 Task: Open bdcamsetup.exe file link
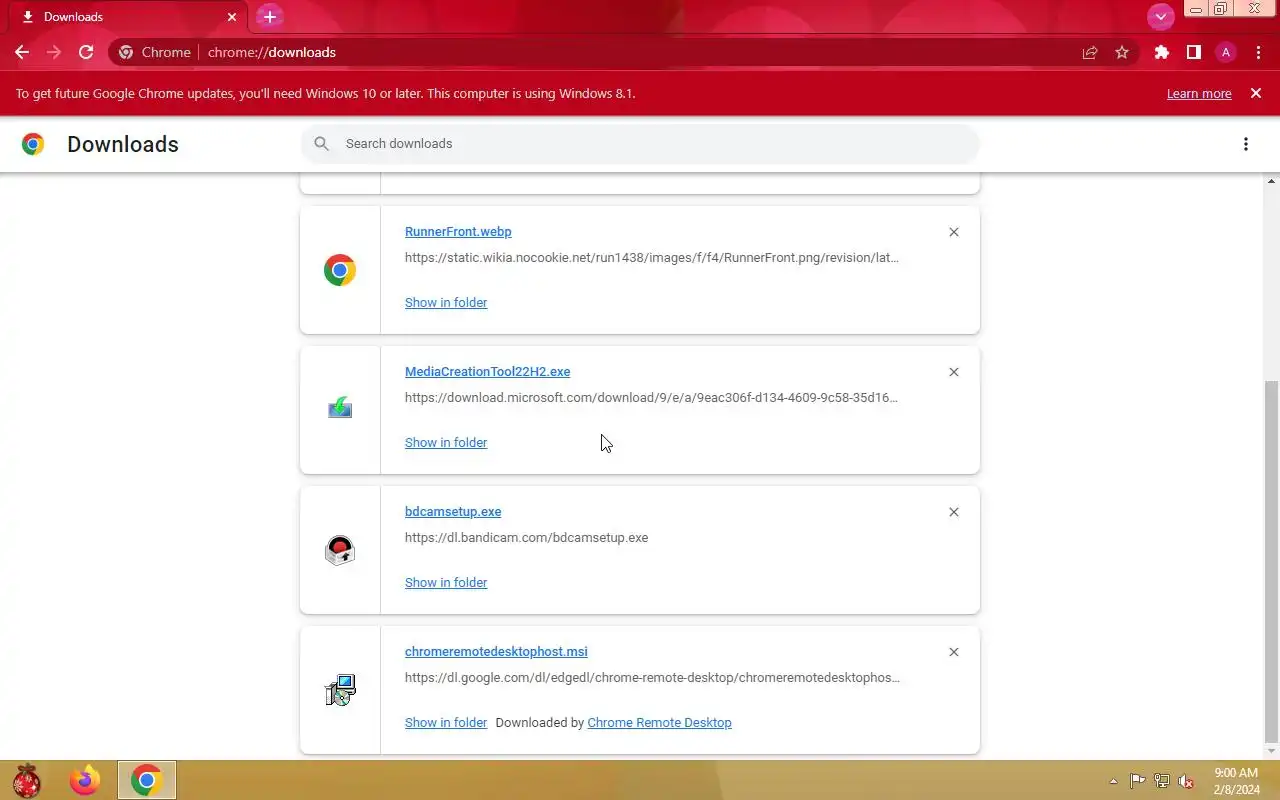453,511
